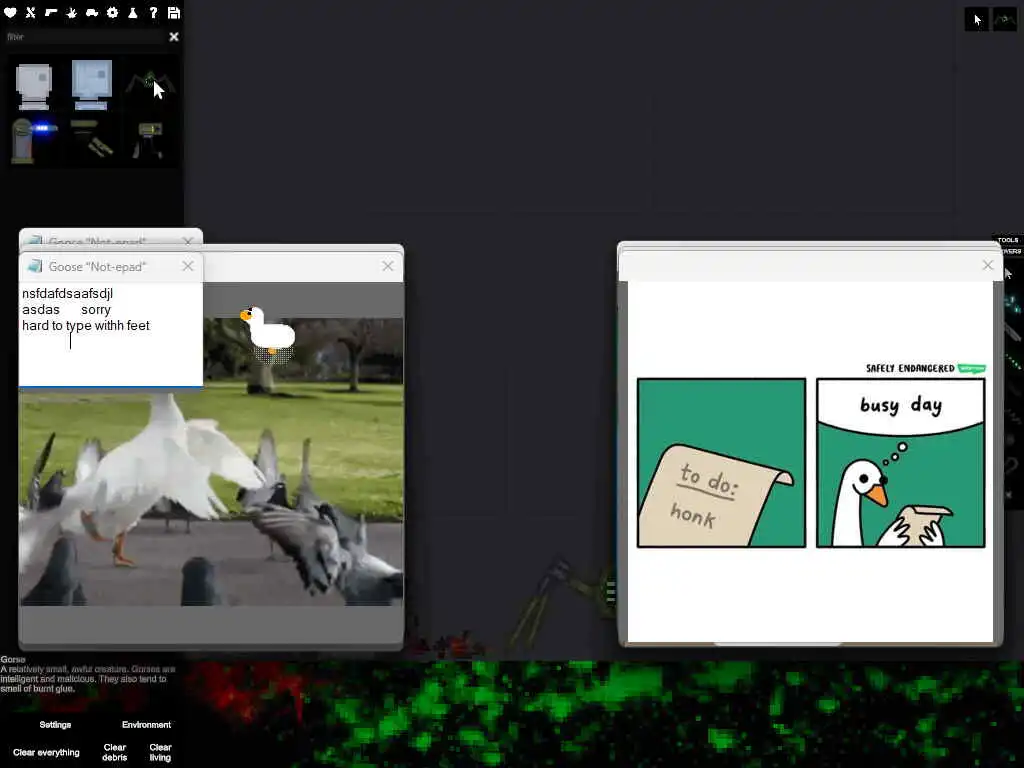Click the text 'hard to type withh feet'

(x=86, y=325)
